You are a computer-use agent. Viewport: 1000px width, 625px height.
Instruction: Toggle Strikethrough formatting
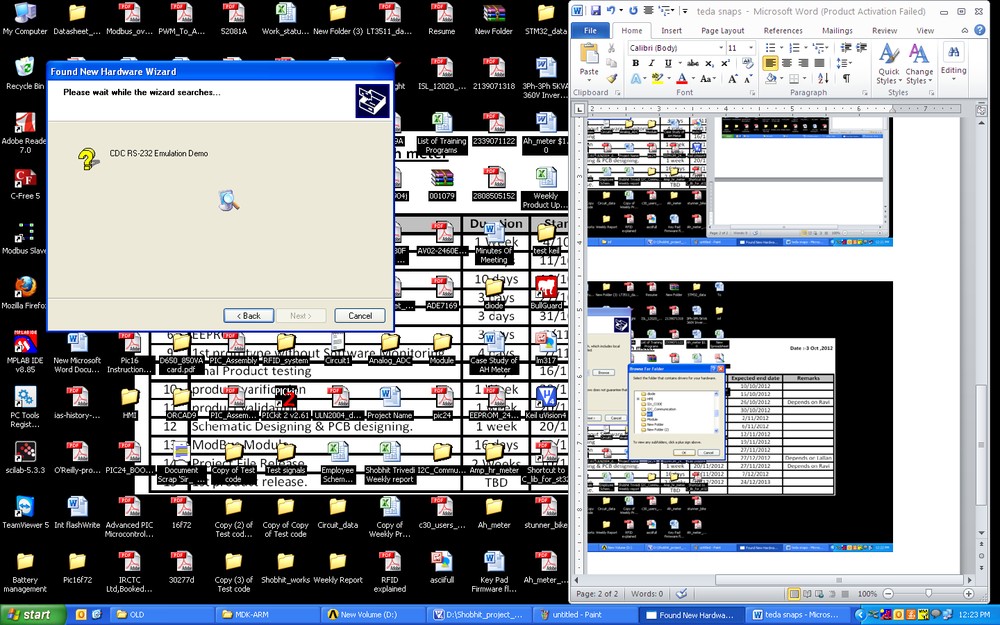(693, 63)
